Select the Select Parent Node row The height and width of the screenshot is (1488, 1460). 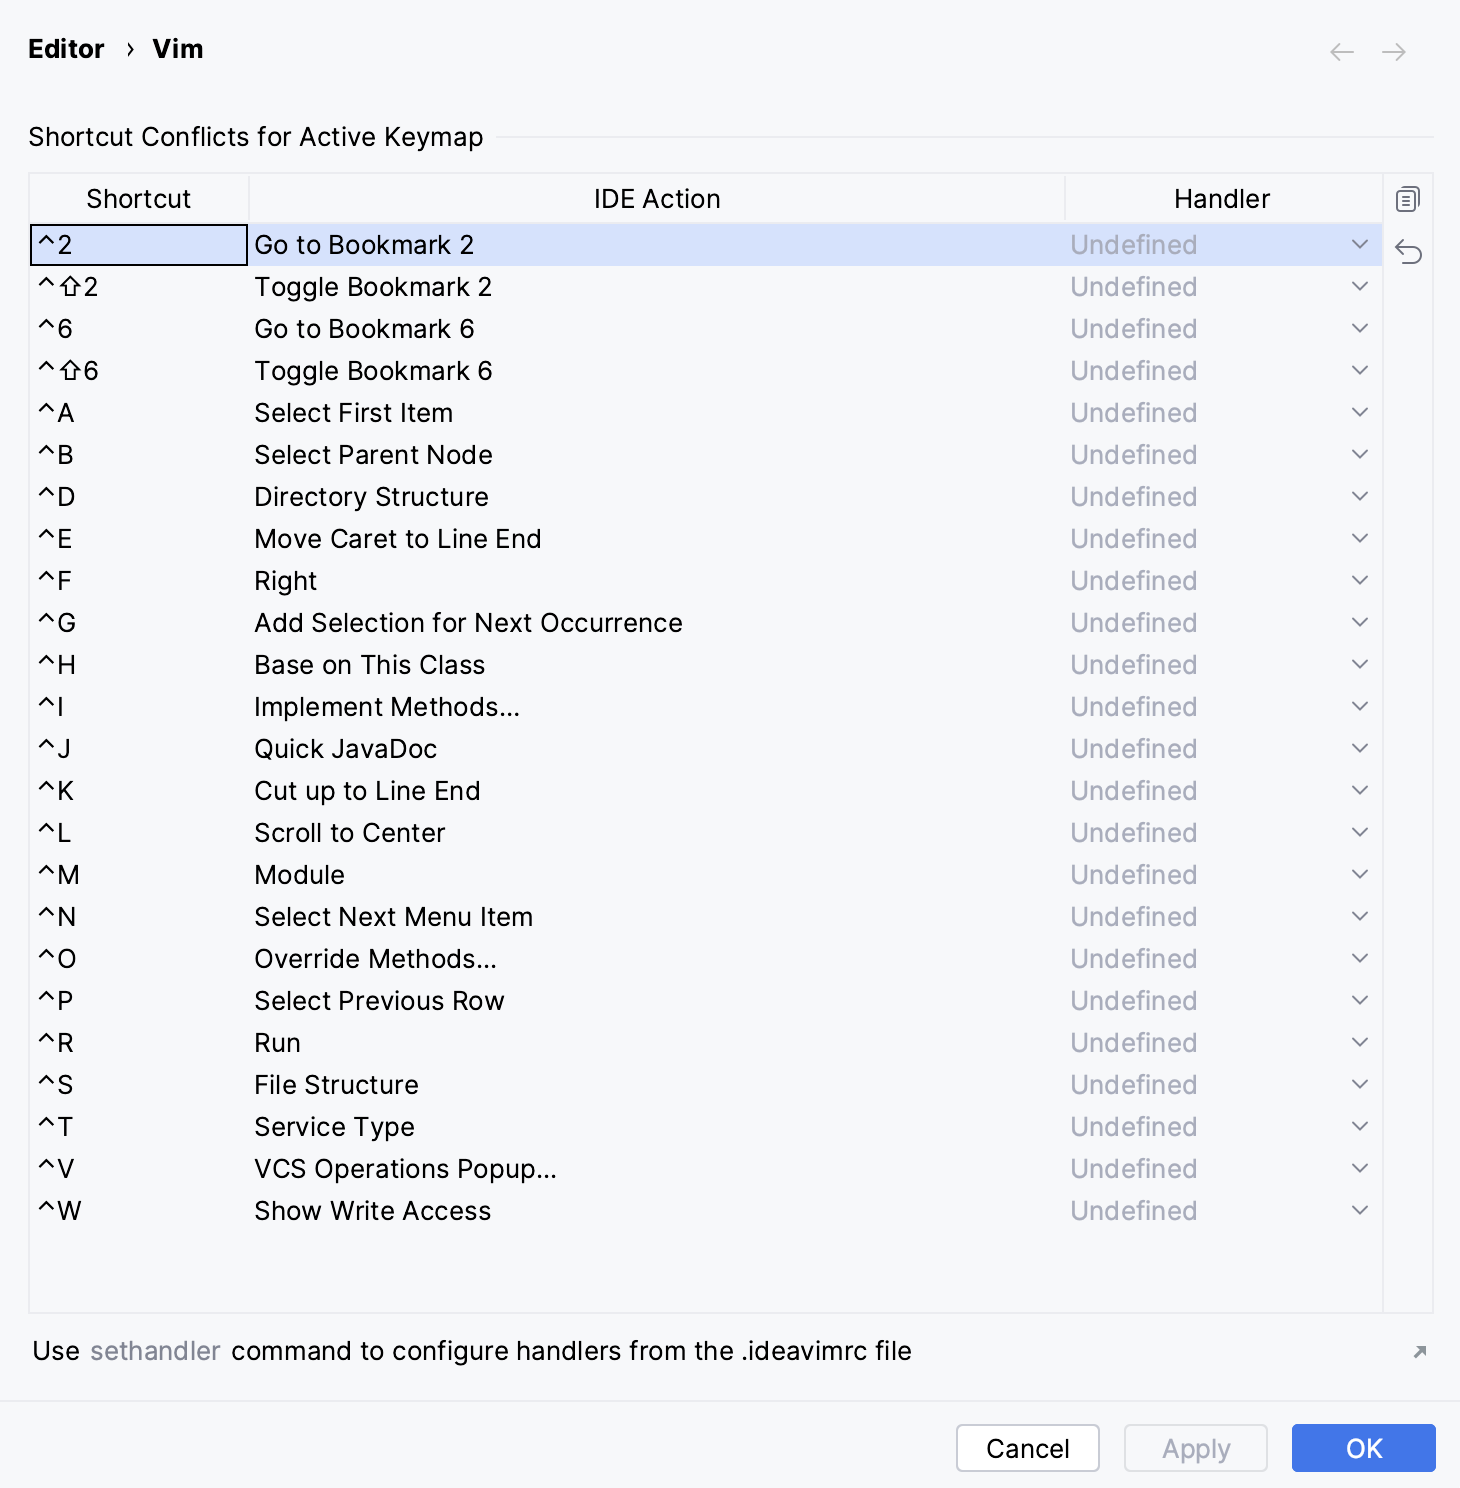click(x=706, y=455)
